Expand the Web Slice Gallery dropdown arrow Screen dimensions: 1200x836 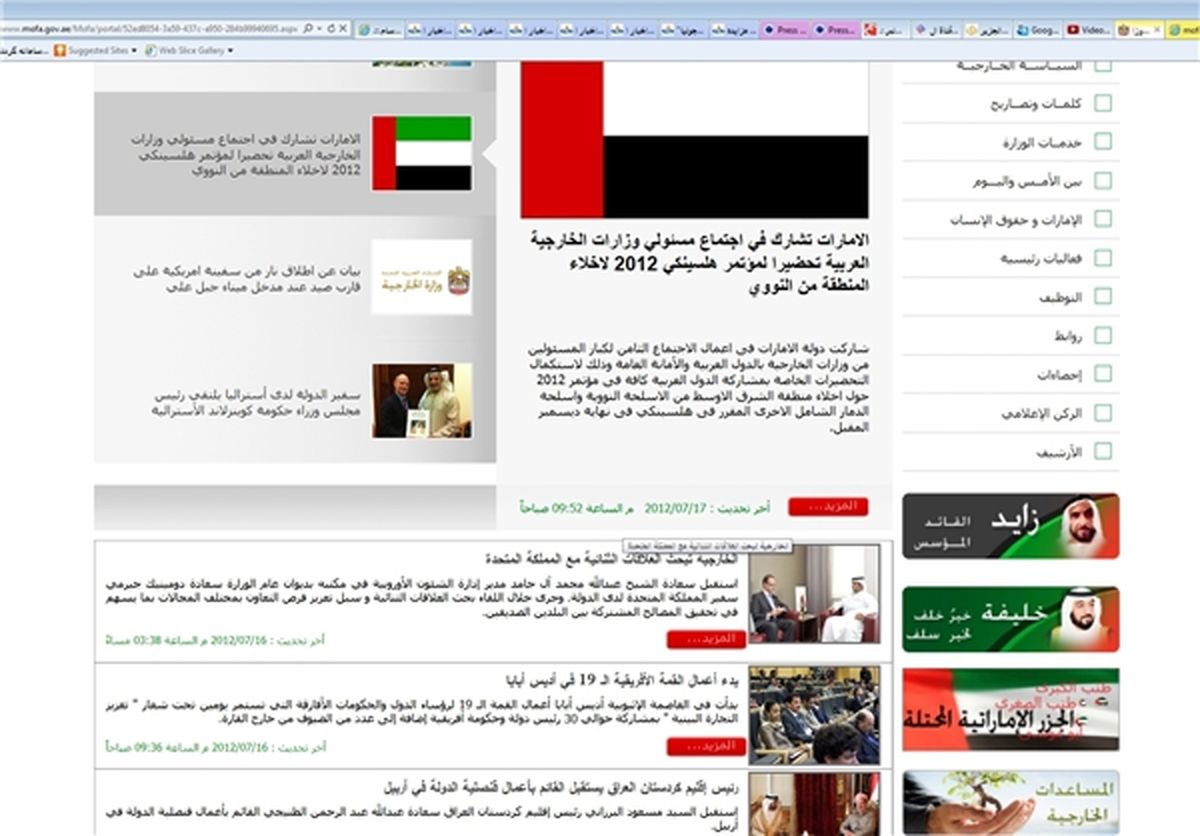click(x=230, y=51)
